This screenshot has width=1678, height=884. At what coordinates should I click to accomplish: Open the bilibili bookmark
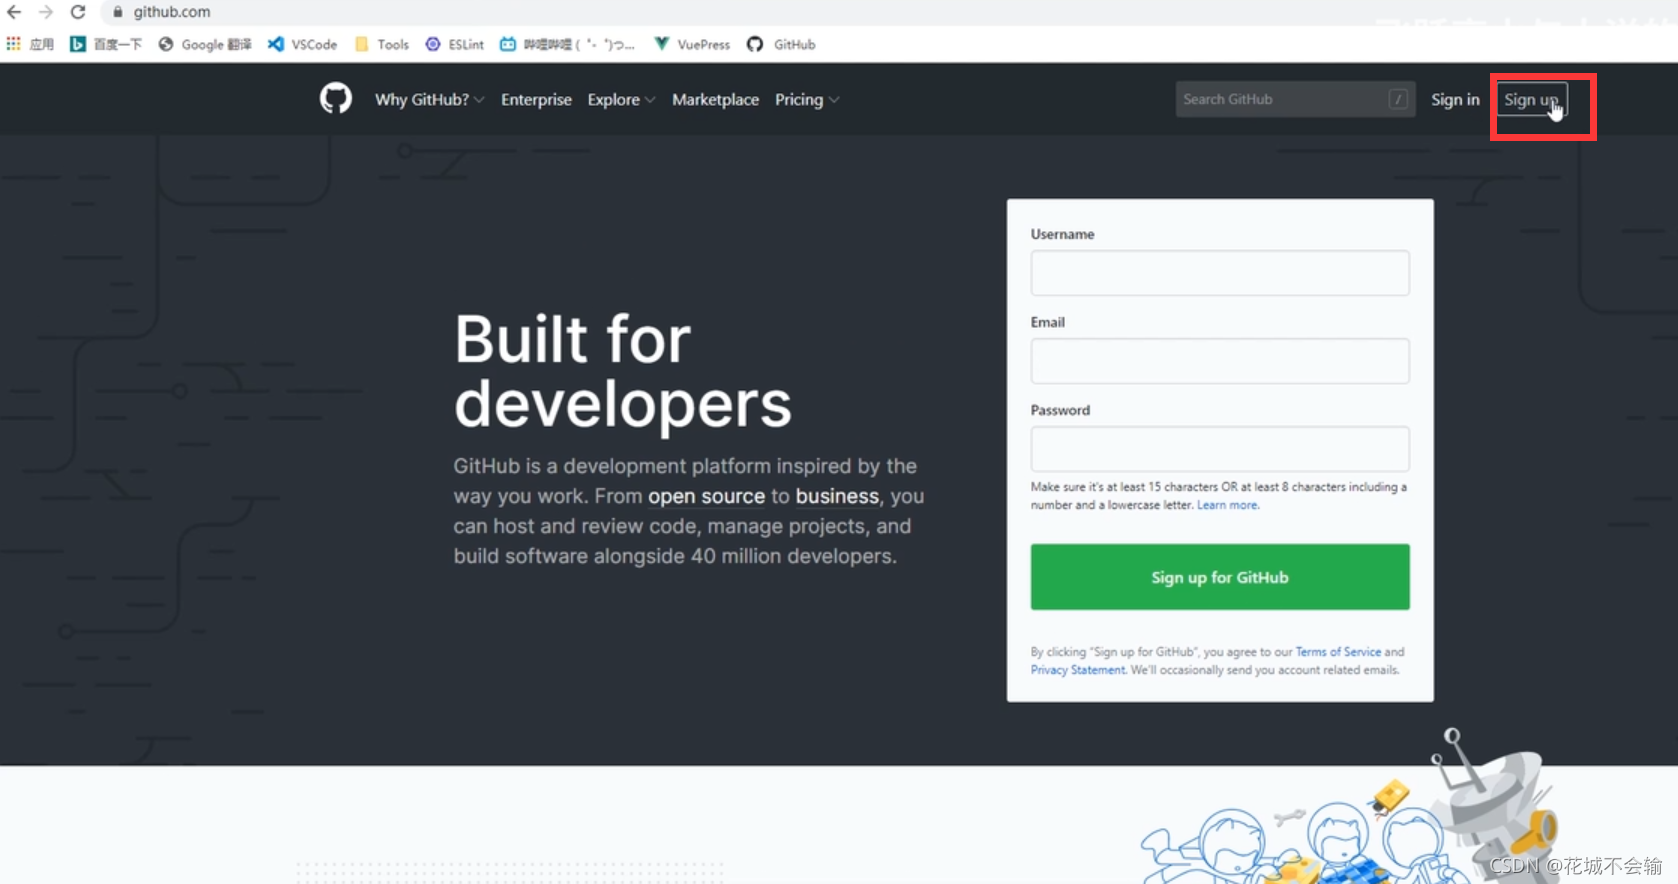click(567, 44)
